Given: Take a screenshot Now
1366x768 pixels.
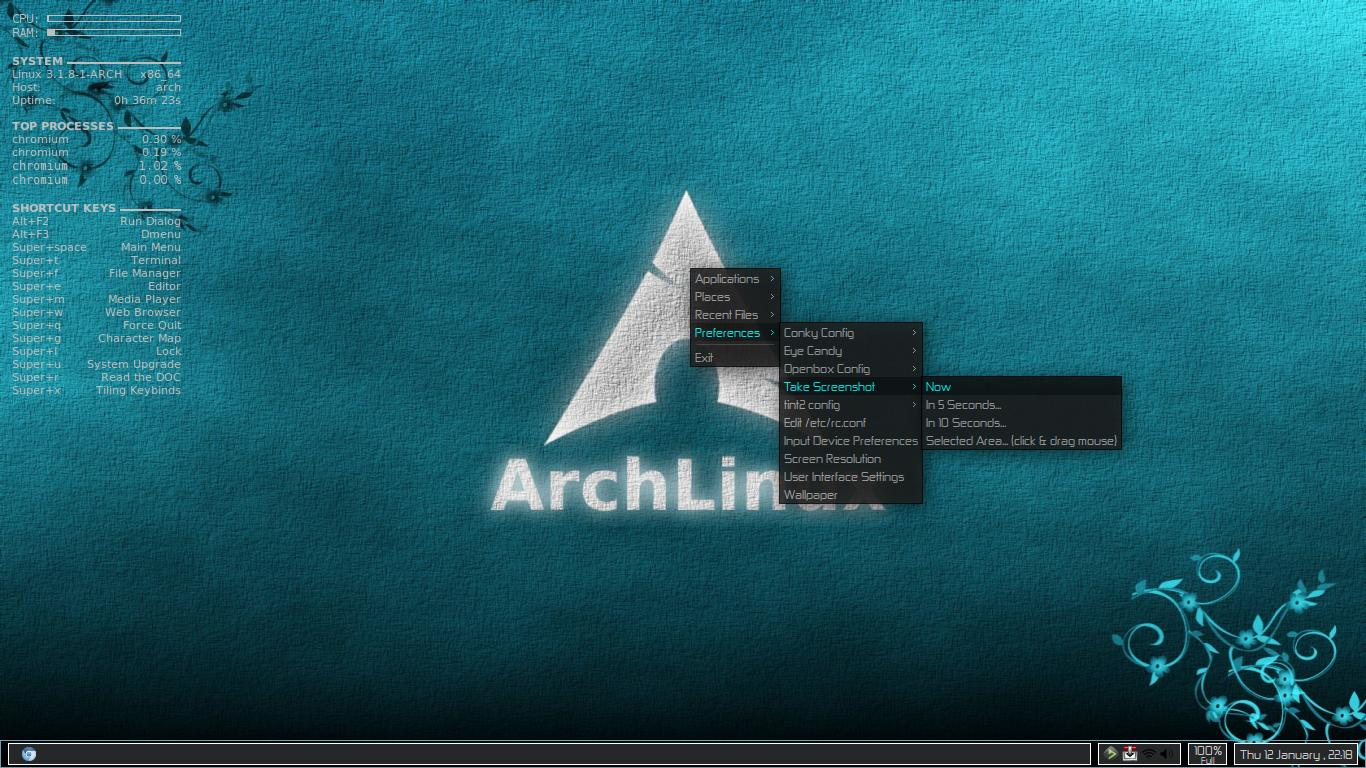Looking at the screenshot, I should (x=1021, y=387).
